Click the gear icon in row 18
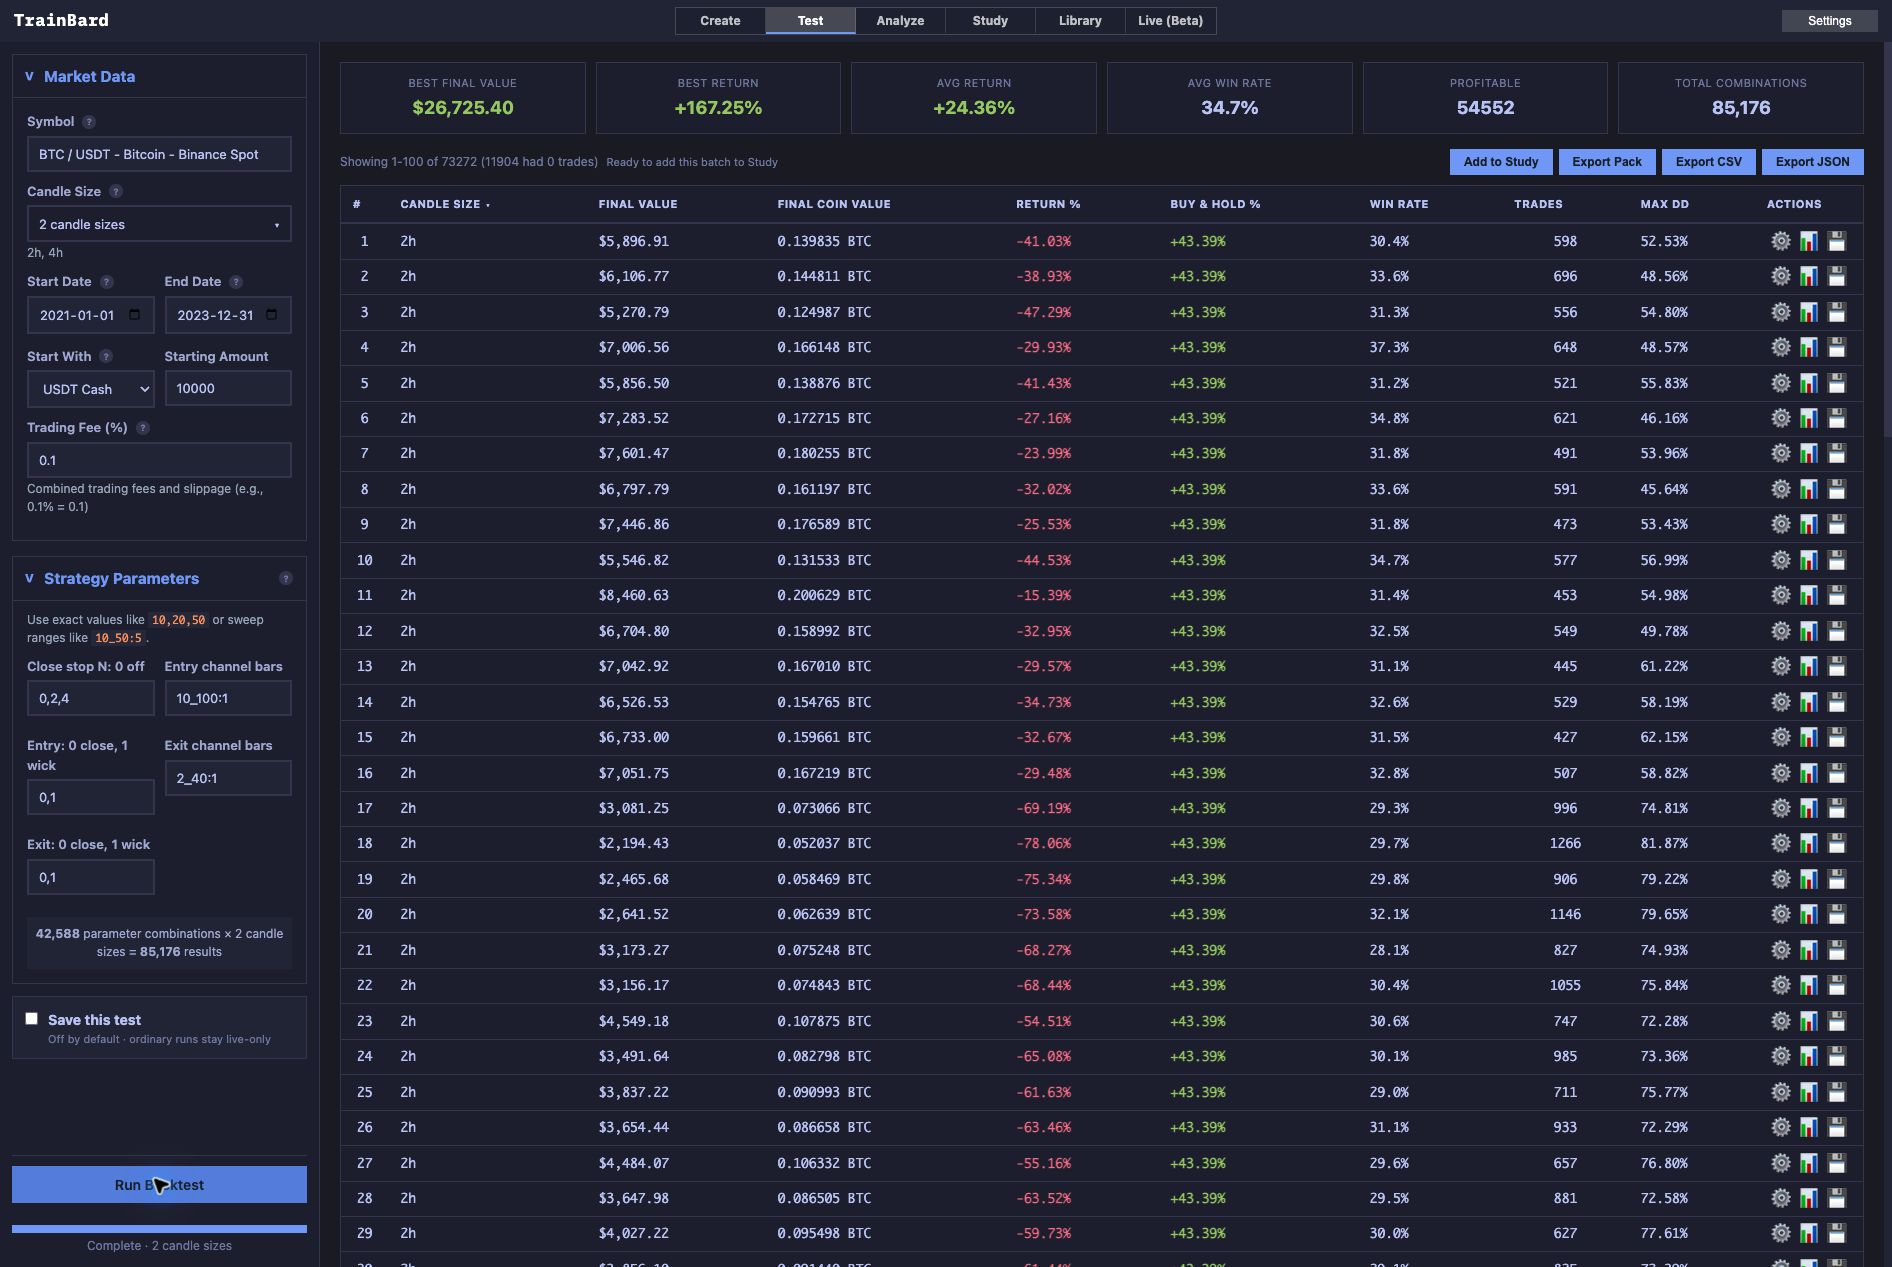This screenshot has height=1267, width=1892. click(x=1780, y=844)
